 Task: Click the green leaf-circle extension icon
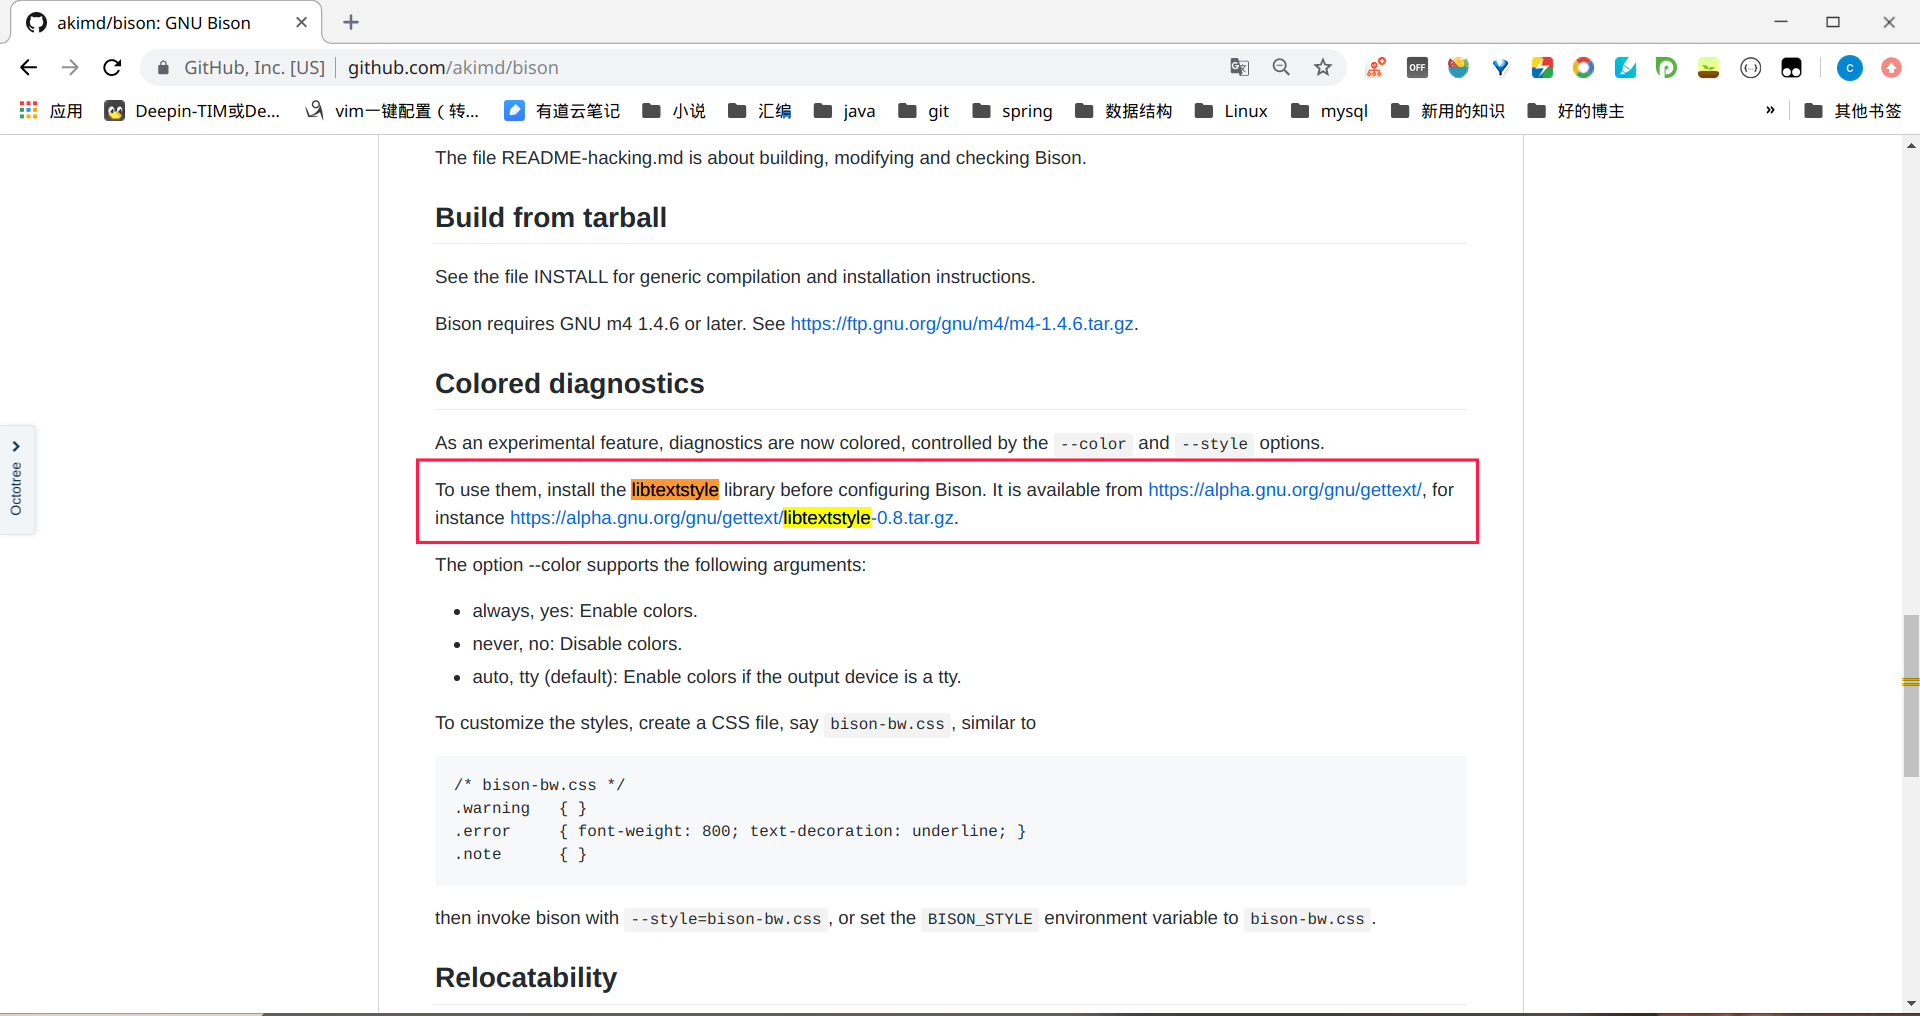[x=1666, y=67]
